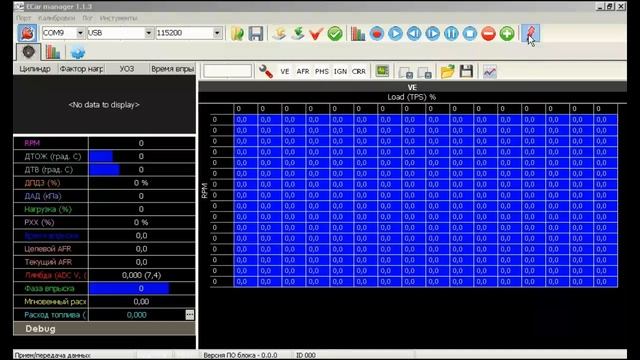
Task: Click the Фактор нагр column header
Action: pyautogui.click(x=81, y=69)
